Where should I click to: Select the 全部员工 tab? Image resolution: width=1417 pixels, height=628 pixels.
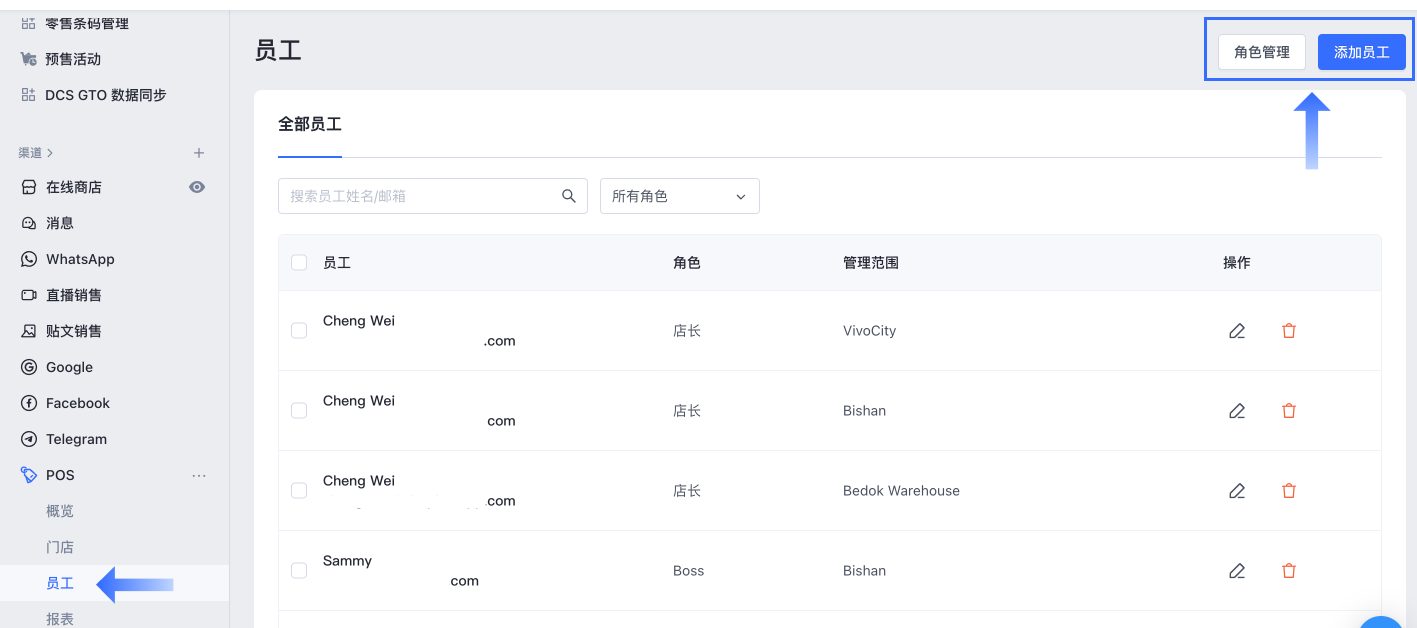[310, 125]
